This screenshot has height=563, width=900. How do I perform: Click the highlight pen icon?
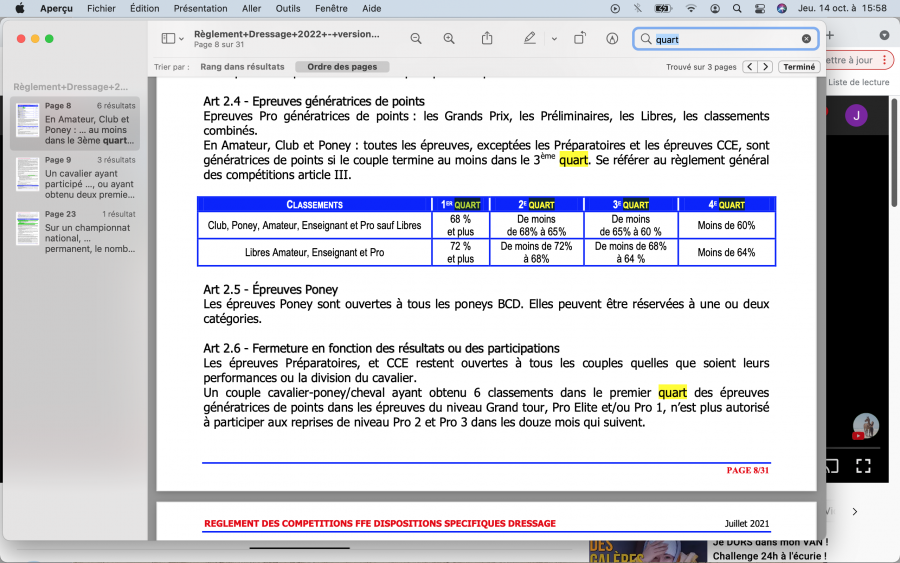click(x=530, y=39)
